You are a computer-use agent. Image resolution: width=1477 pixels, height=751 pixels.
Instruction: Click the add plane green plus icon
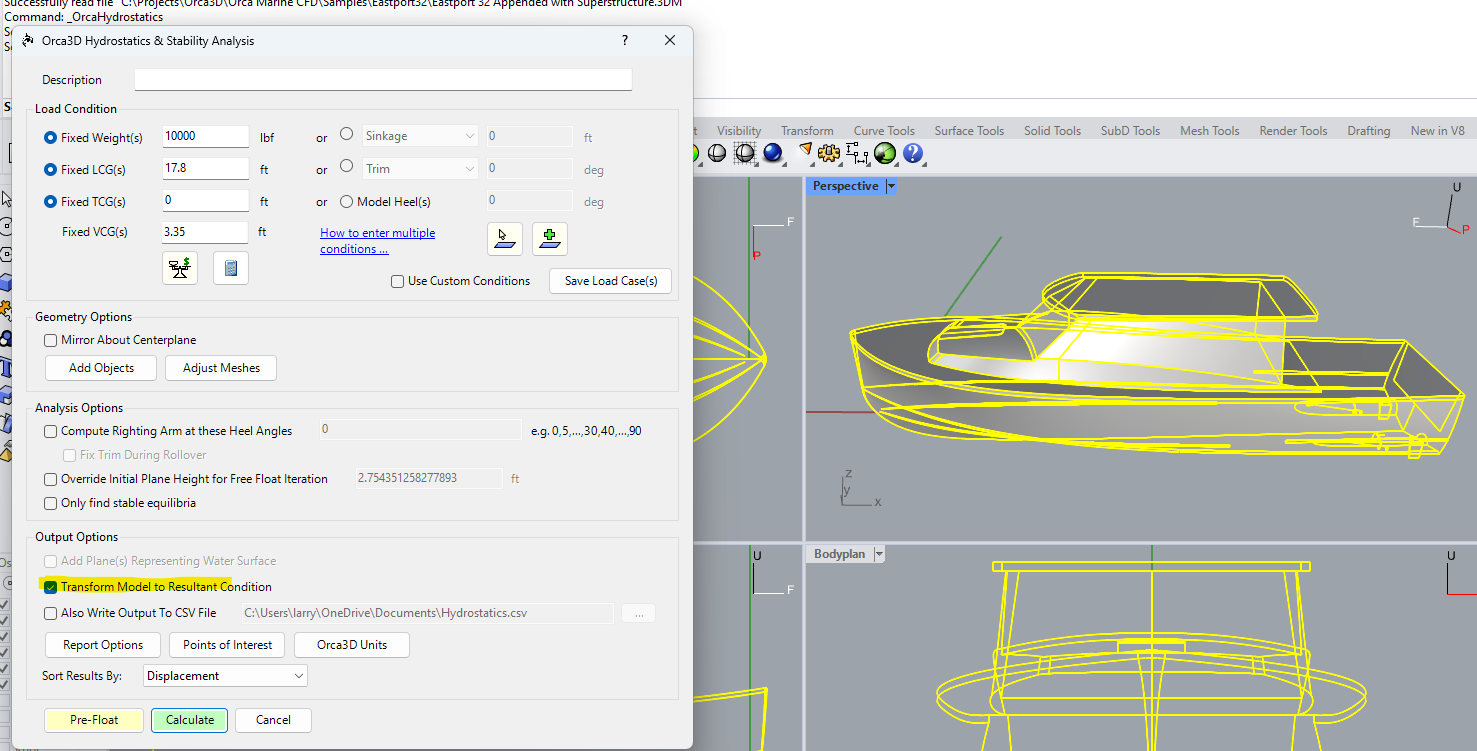pos(549,239)
